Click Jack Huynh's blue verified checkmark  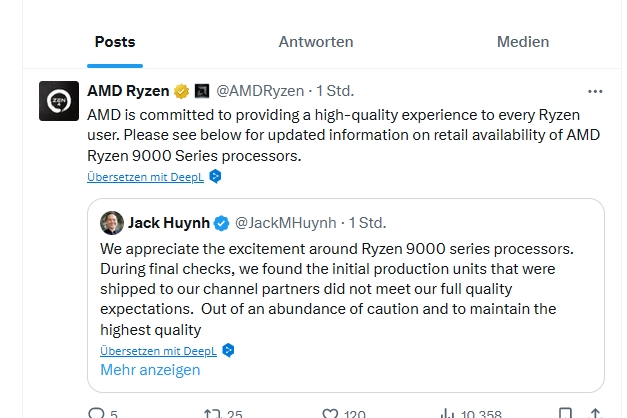[222, 223]
